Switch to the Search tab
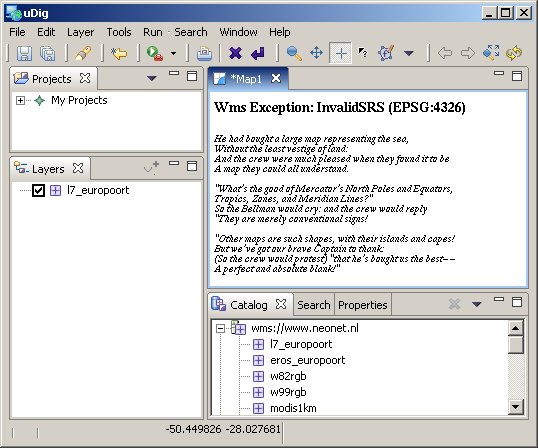538x448 pixels. [314, 305]
